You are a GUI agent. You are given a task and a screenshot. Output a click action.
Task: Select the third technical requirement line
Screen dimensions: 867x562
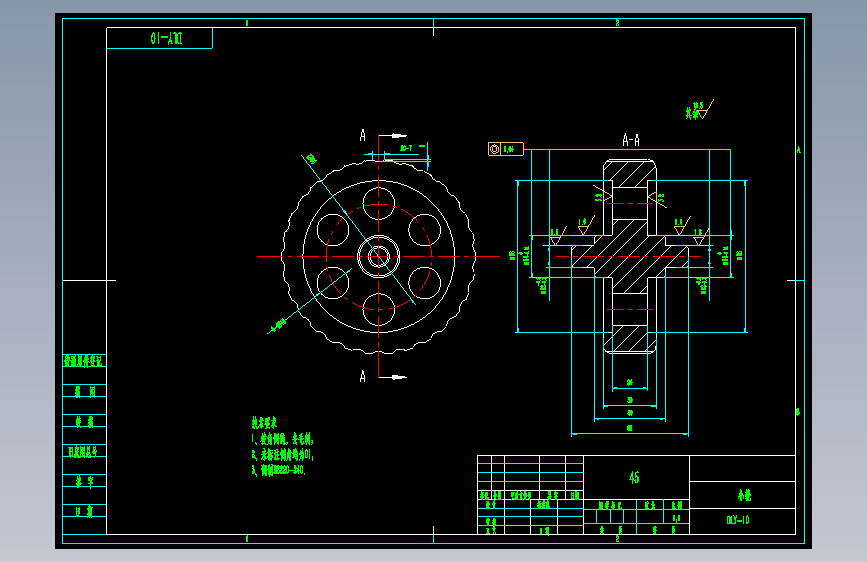click(x=278, y=471)
